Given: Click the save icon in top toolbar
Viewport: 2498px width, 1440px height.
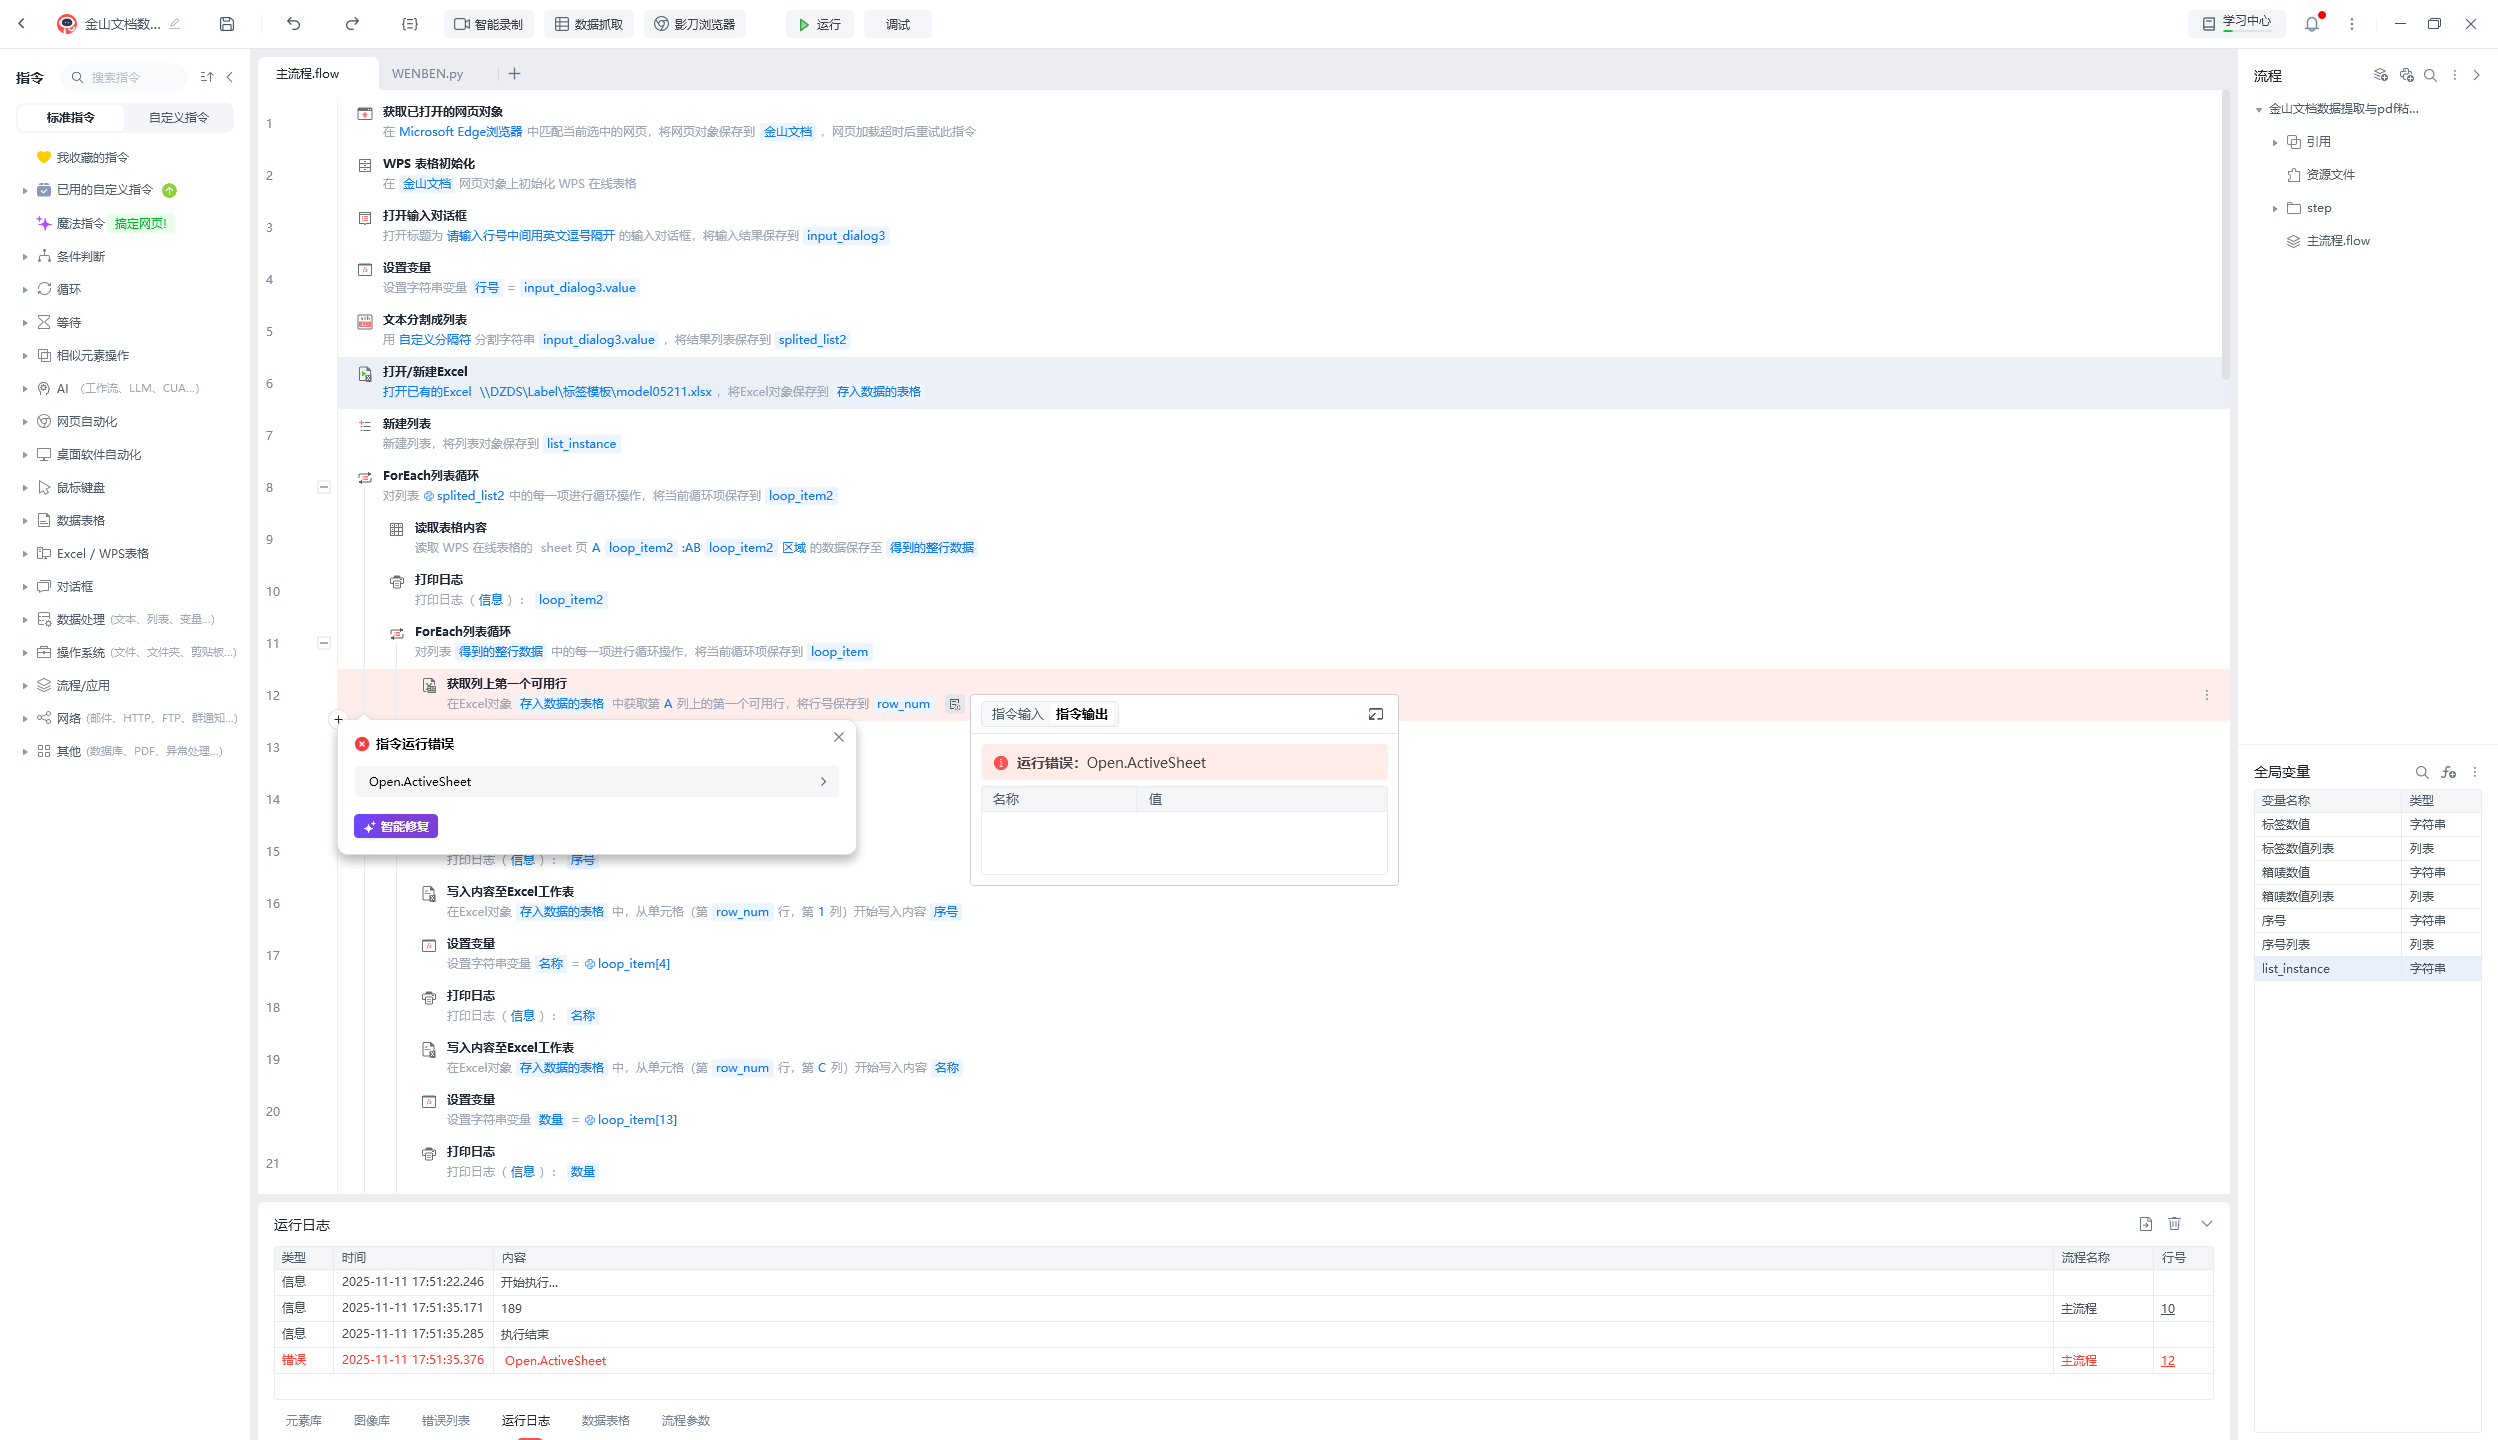Looking at the screenshot, I should [227, 24].
